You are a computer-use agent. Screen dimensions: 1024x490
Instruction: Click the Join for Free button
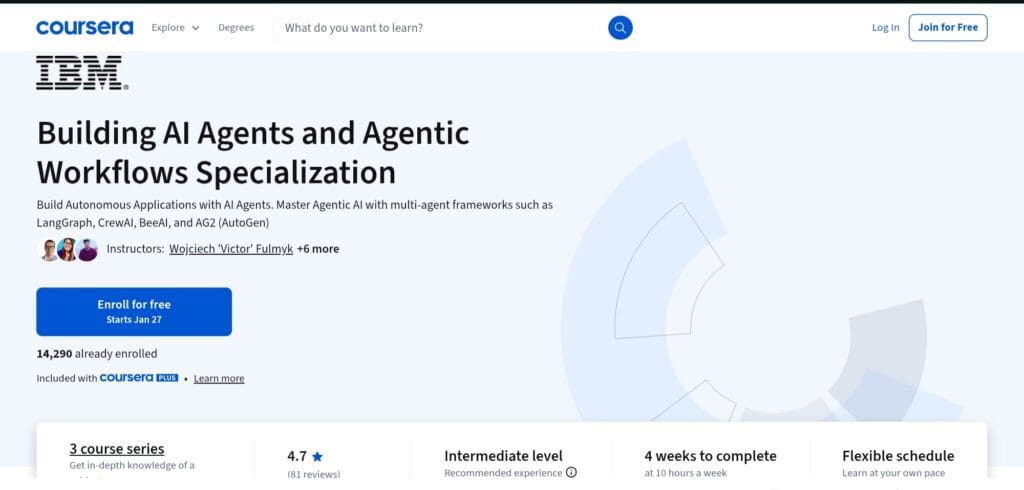(948, 27)
